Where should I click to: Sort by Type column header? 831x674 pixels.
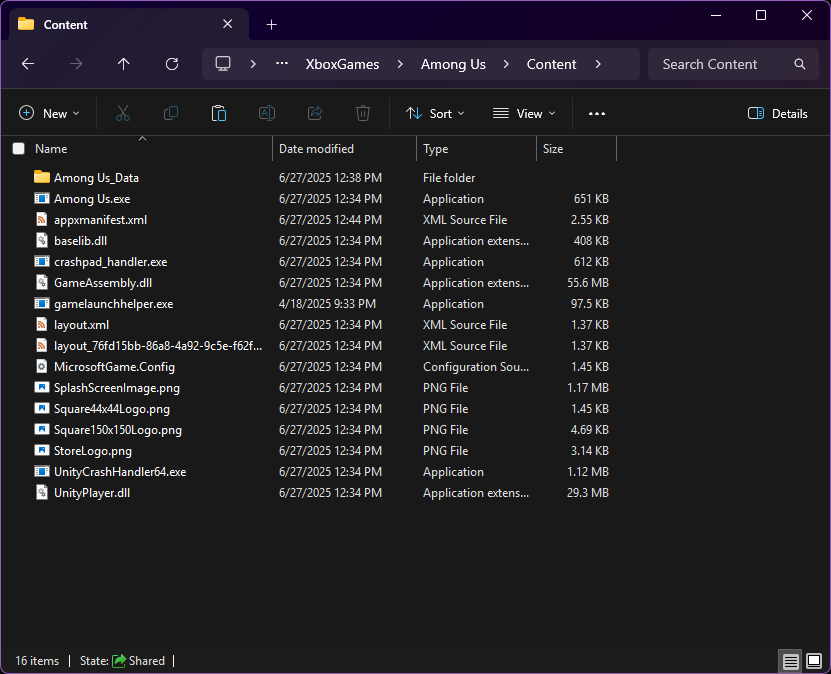click(476, 149)
